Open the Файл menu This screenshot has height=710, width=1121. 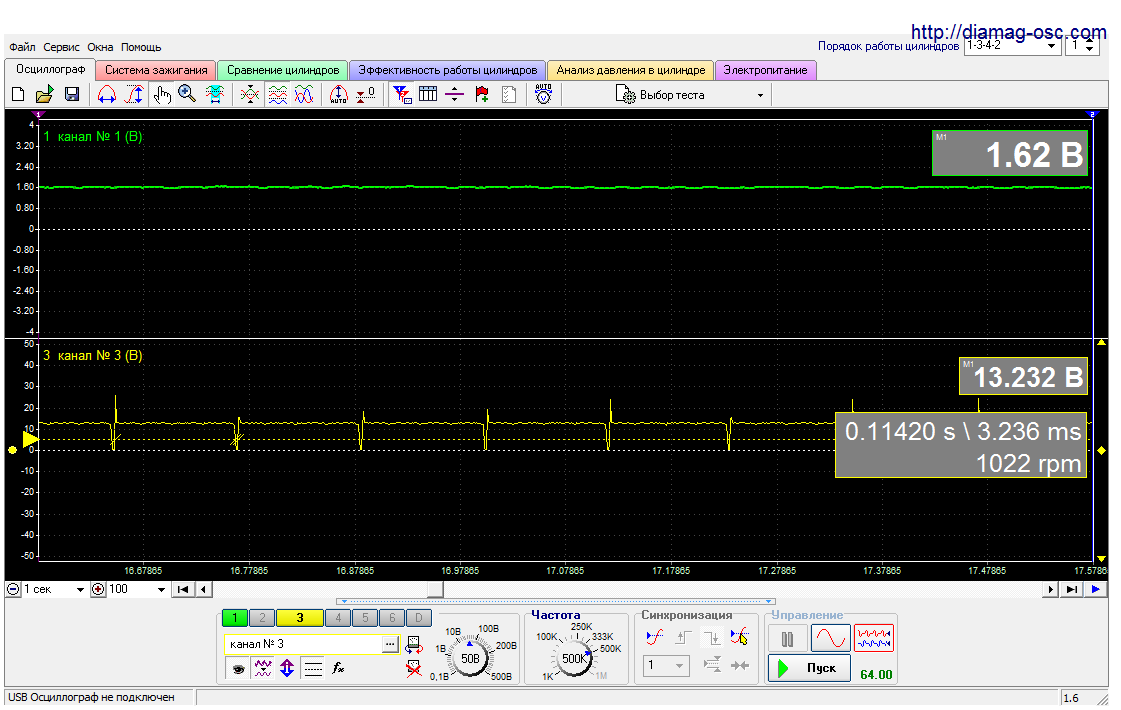[x=22, y=47]
